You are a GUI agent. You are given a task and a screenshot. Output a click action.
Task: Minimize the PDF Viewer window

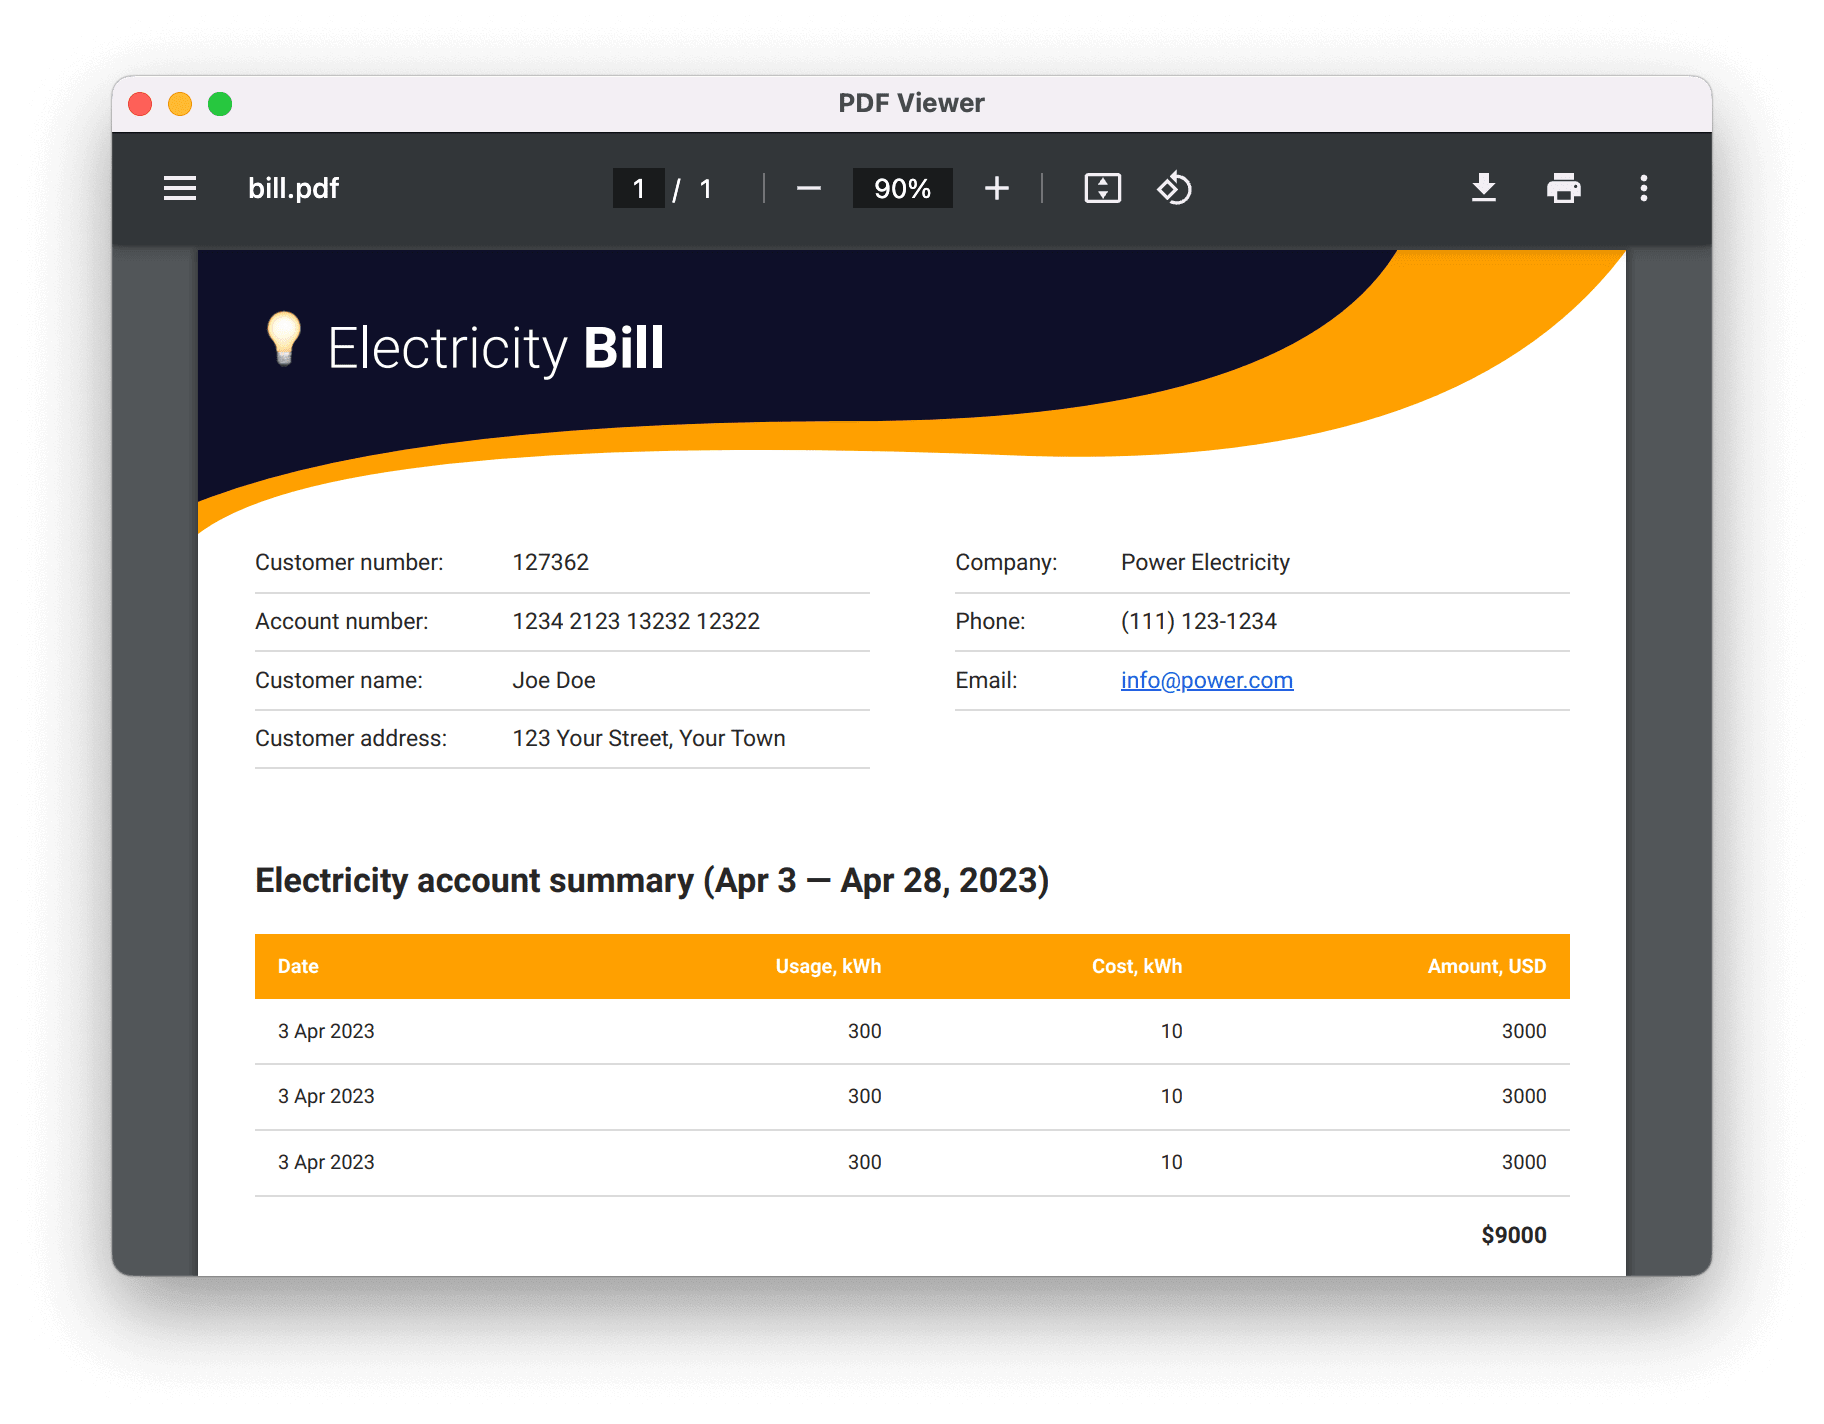pos(180,104)
